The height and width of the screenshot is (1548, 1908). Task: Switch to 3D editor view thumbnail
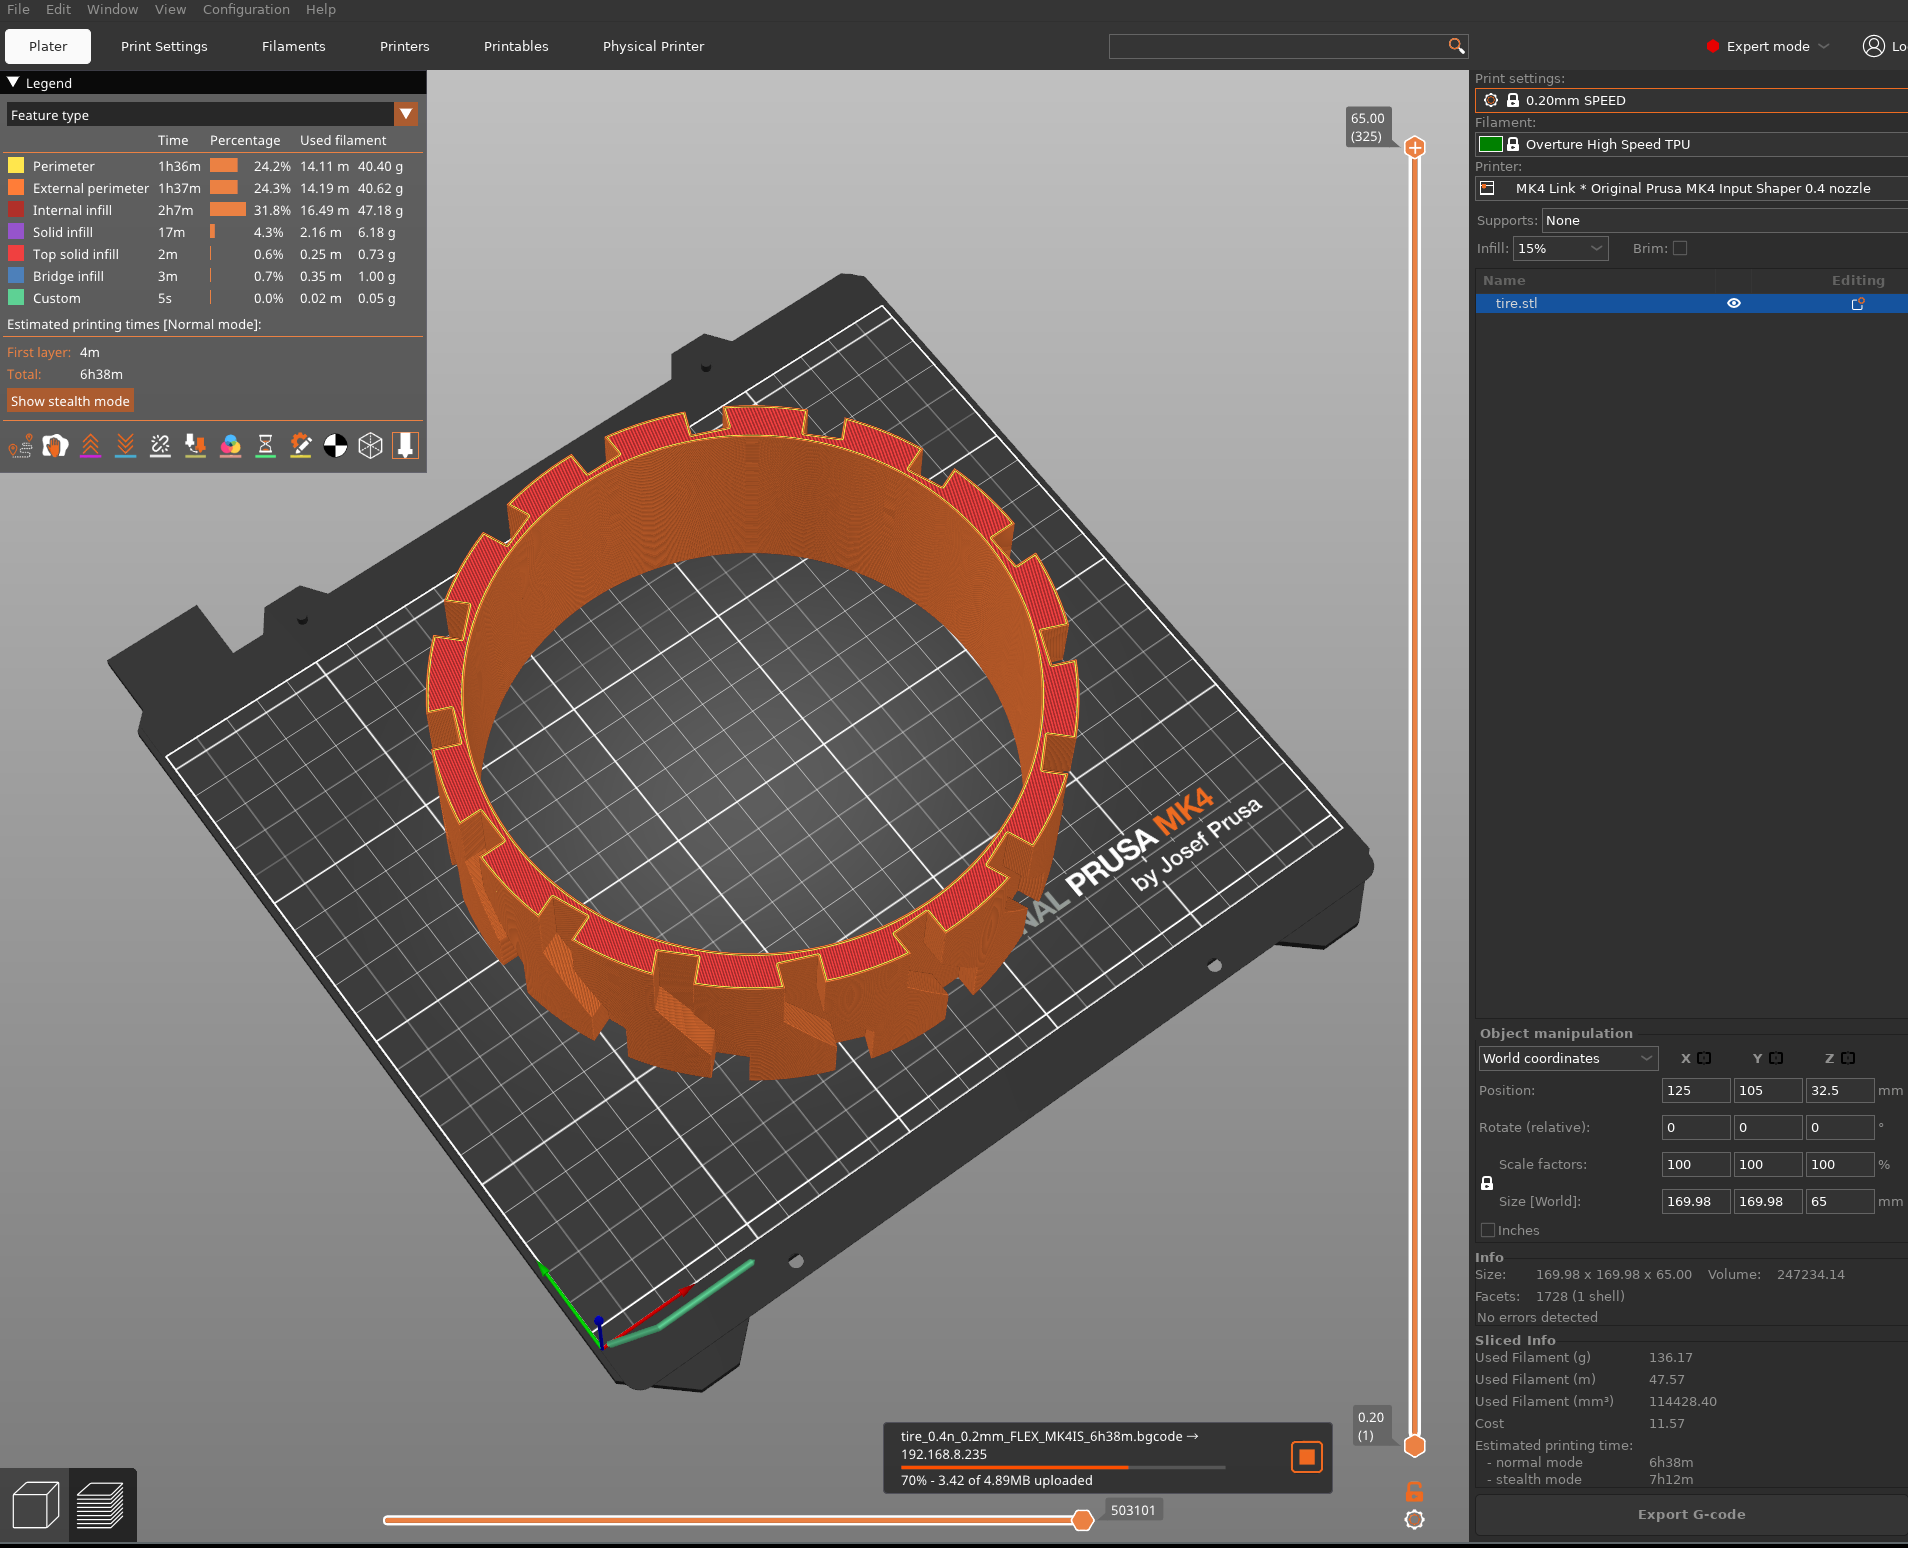tap(36, 1504)
